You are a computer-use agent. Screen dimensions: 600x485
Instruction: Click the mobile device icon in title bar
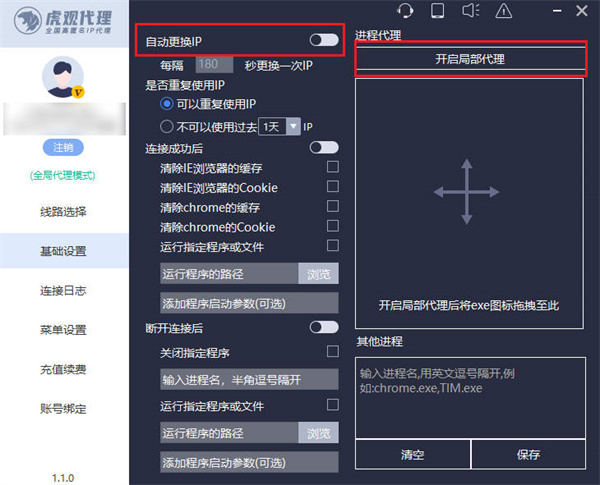click(x=437, y=11)
